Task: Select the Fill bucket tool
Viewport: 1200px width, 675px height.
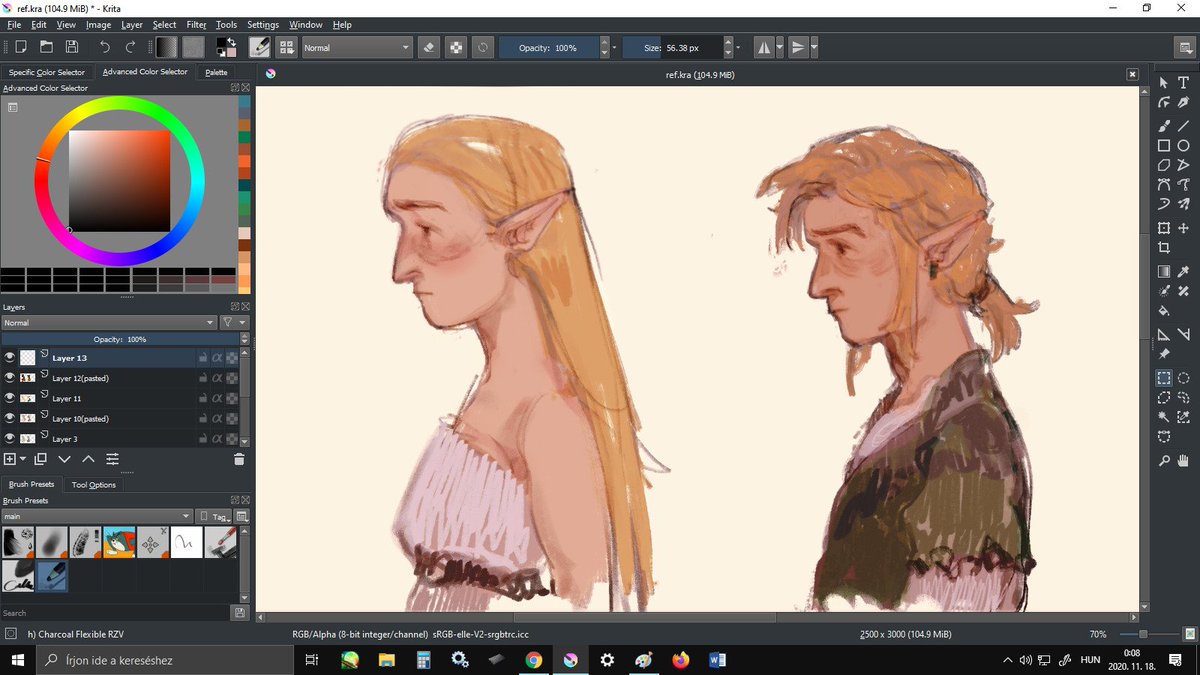Action: pyautogui.click(x=1164, y=311)
